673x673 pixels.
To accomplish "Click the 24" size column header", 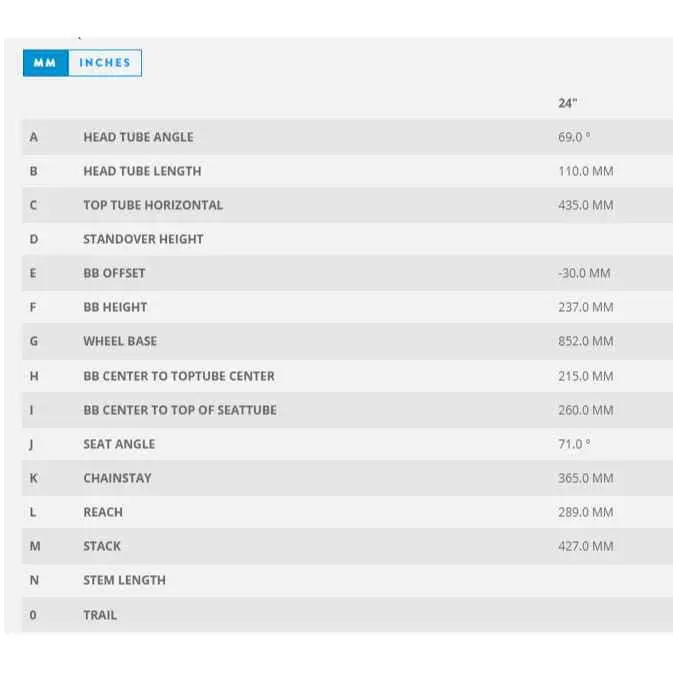I will tap(567, 103).
